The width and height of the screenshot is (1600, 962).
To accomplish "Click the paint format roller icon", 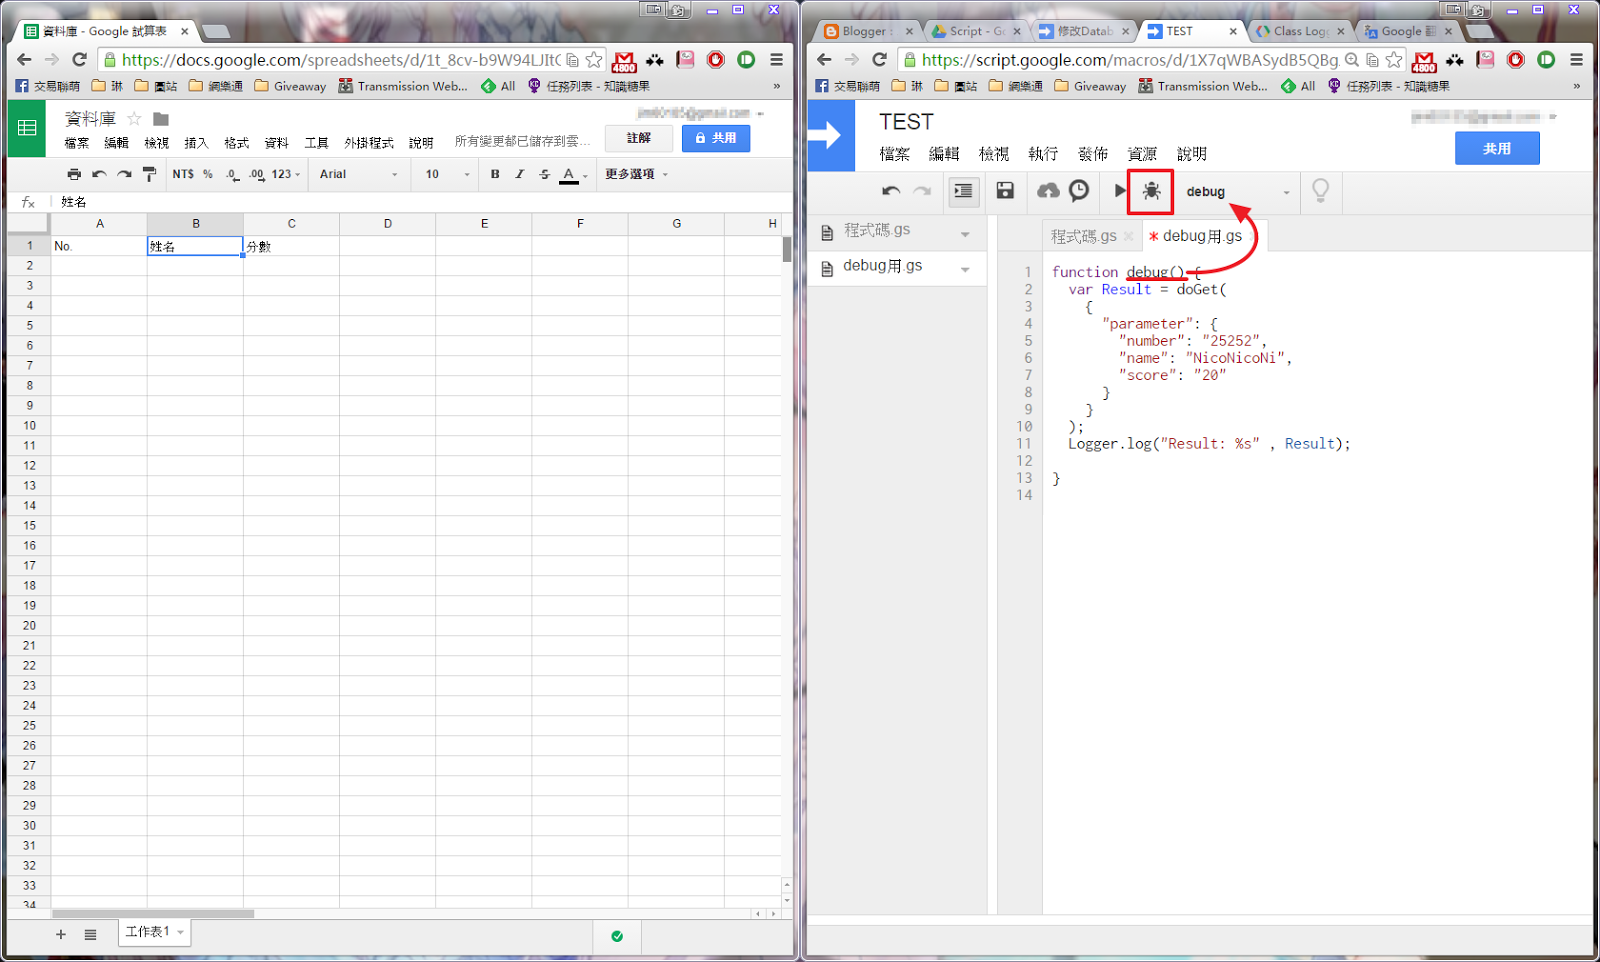I will [x=150, y=174].
